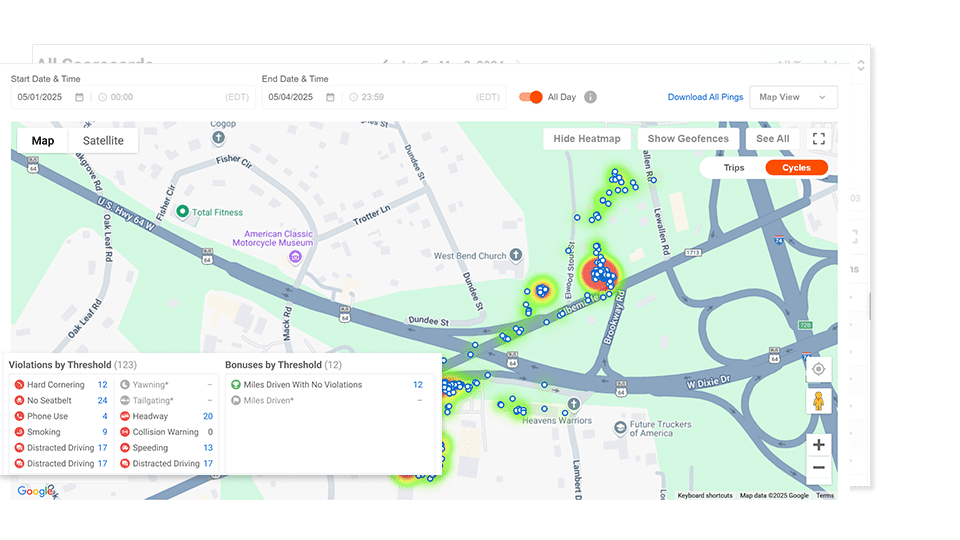Zoom out with the minus map button
Screen dimensions: 960x540
tap(819, 468)
